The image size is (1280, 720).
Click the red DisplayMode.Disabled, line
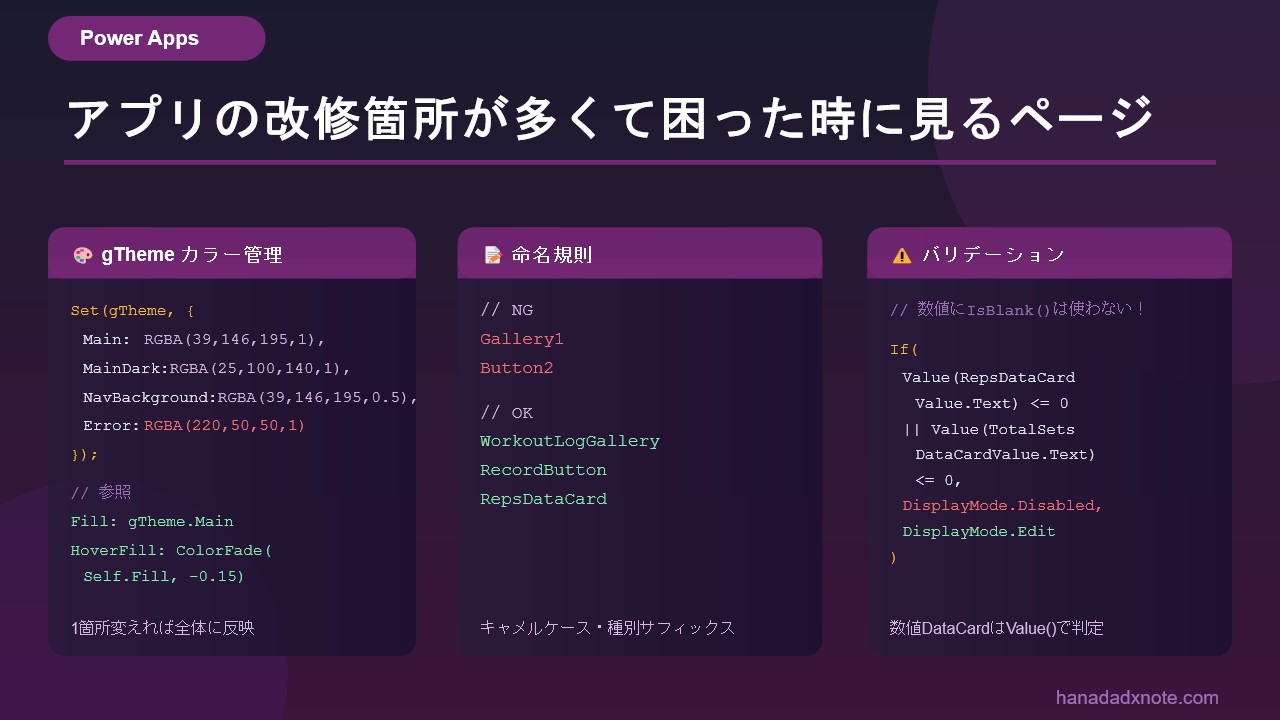coord(1002,506)
